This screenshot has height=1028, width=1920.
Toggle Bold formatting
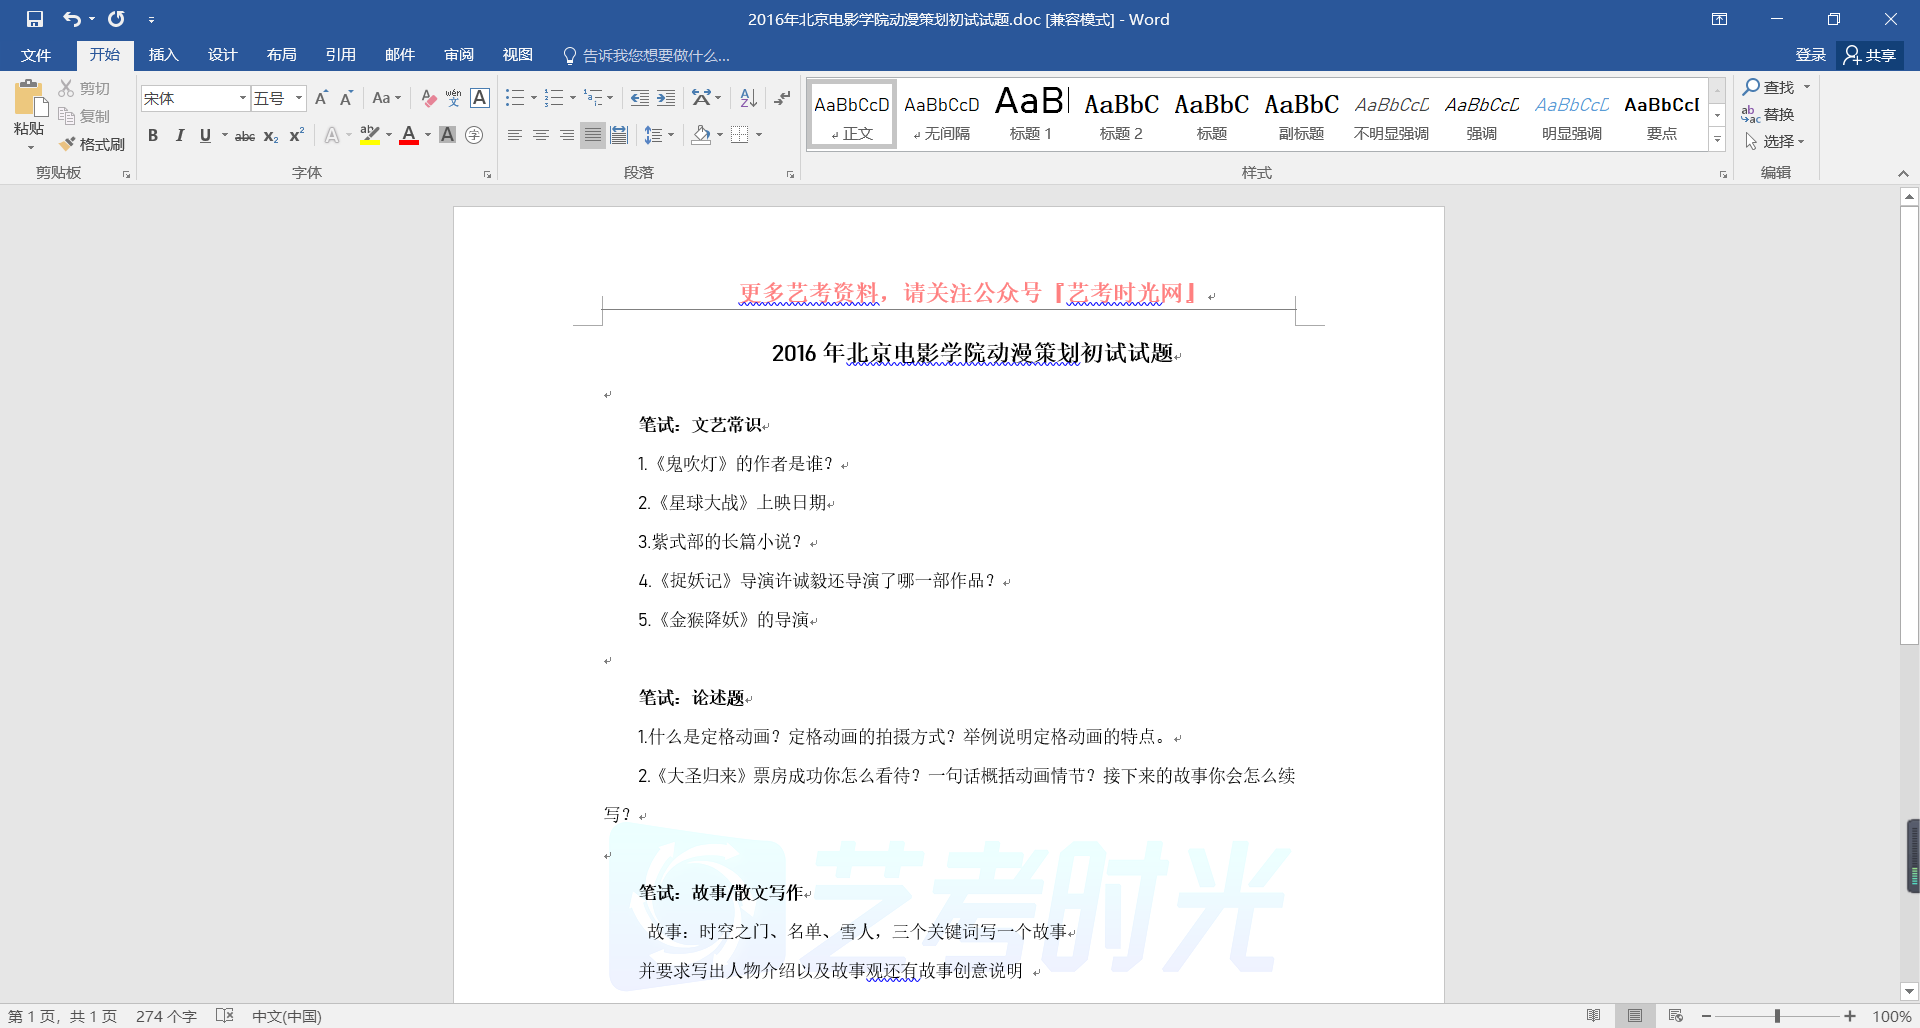(x=153, y=135)
